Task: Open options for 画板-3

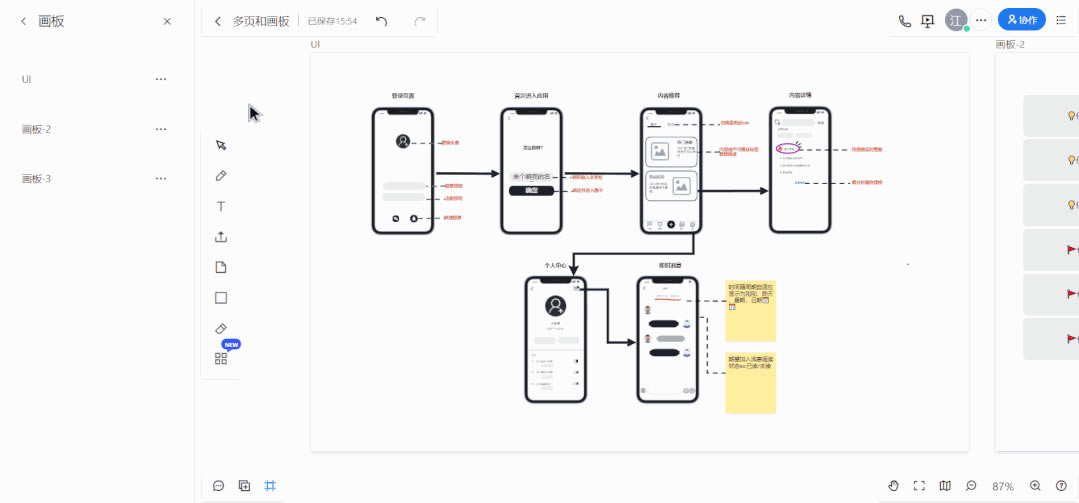Action: click(161, 178)
